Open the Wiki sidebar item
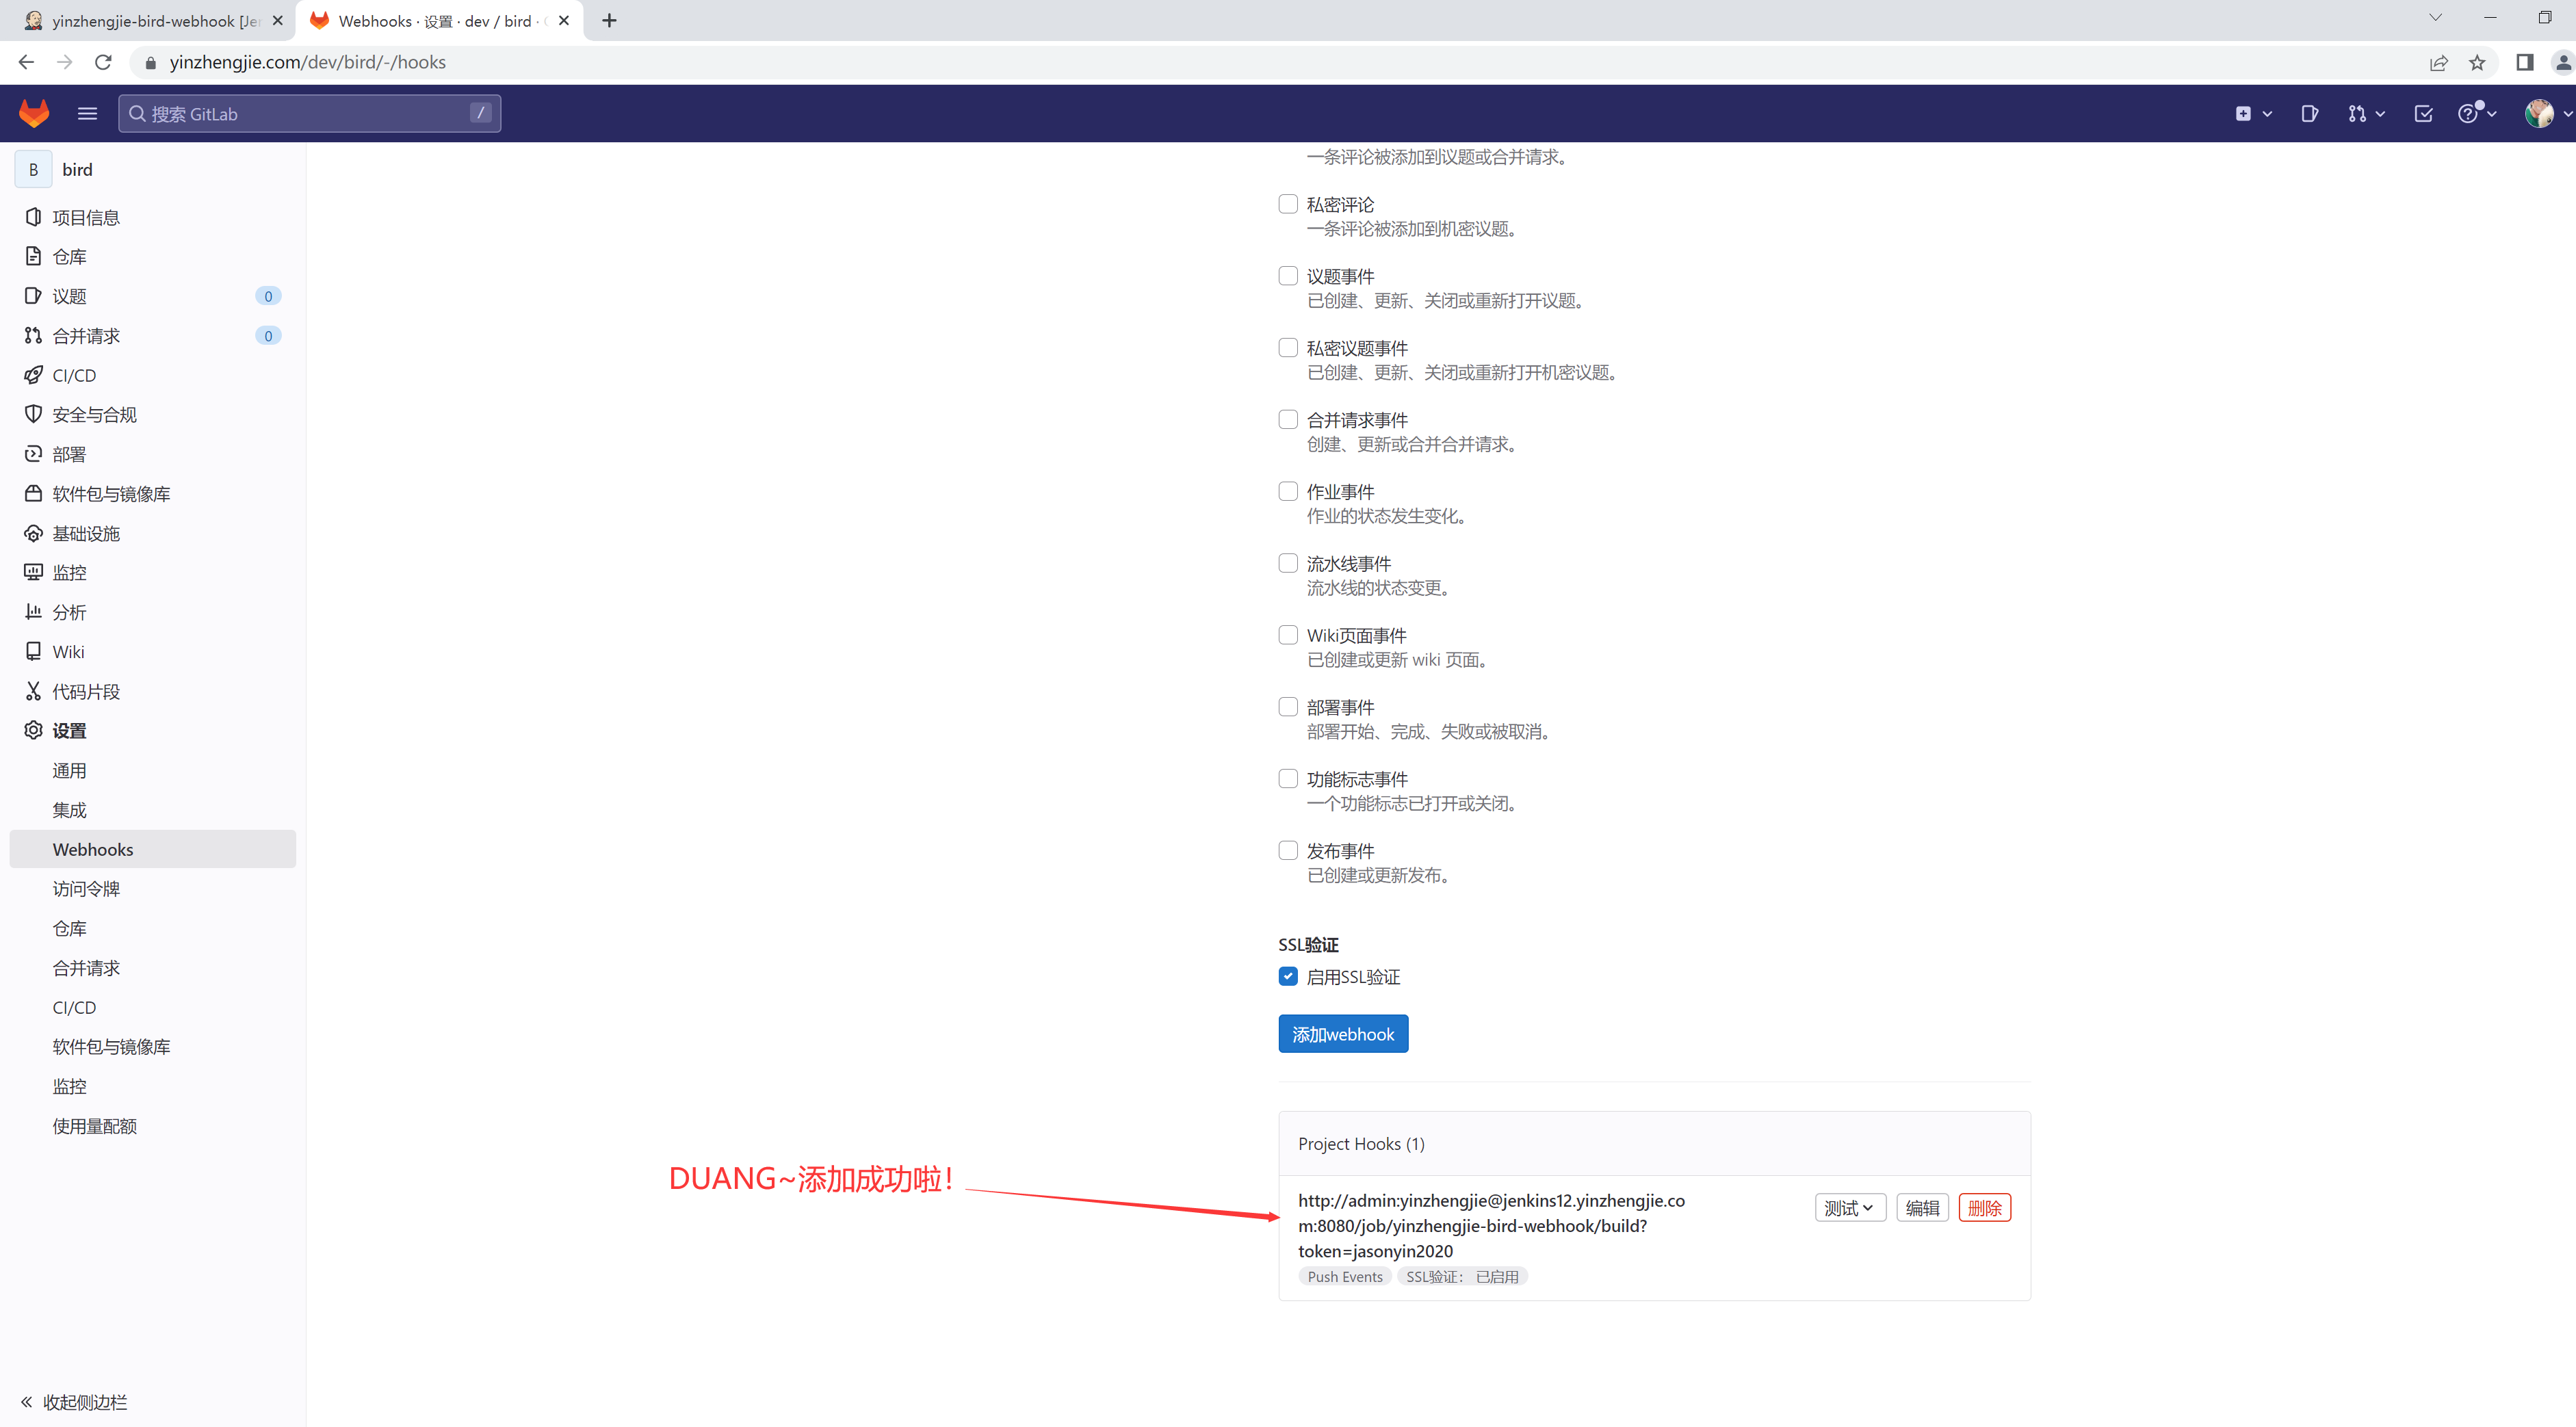Viewport: 2576px width, 1427px height. click(68, 652)
